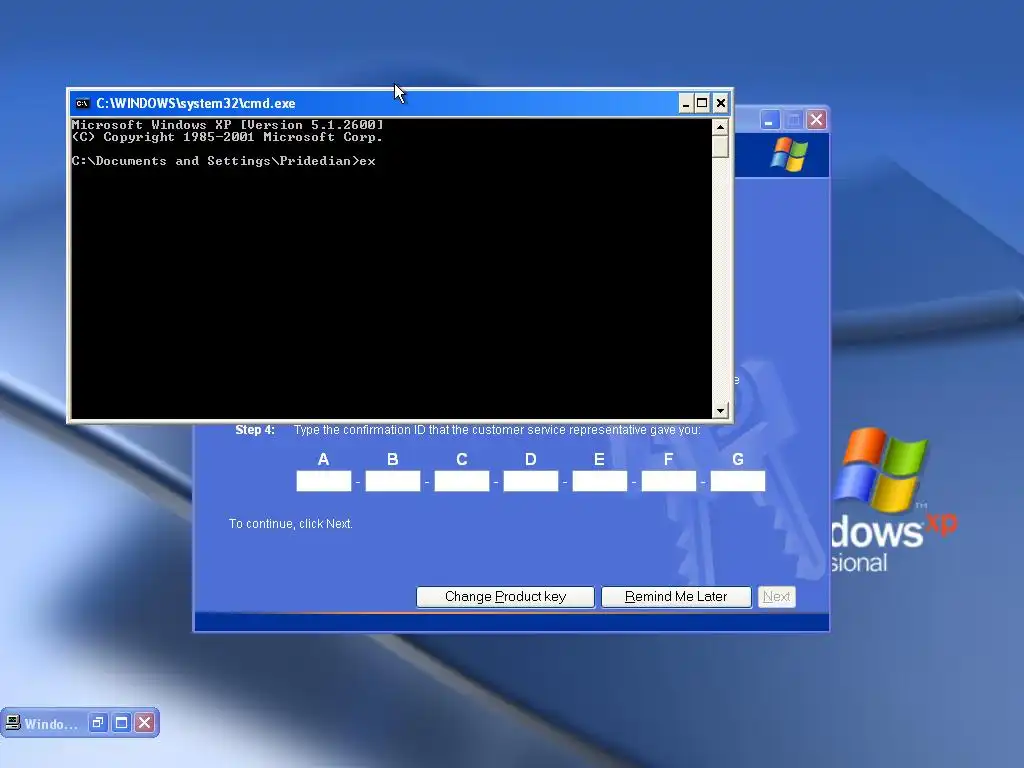The height and width of the screenshot is (768, 1024).
Task: Click confirmation ID field G
Action: 738,481
